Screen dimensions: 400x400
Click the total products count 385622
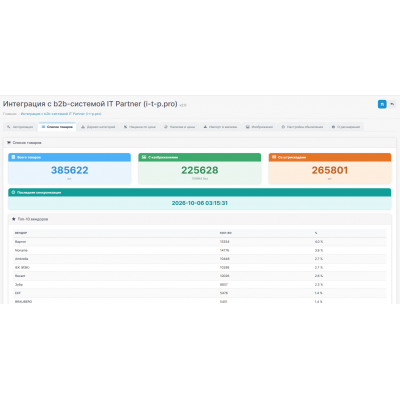coord(70,170)
